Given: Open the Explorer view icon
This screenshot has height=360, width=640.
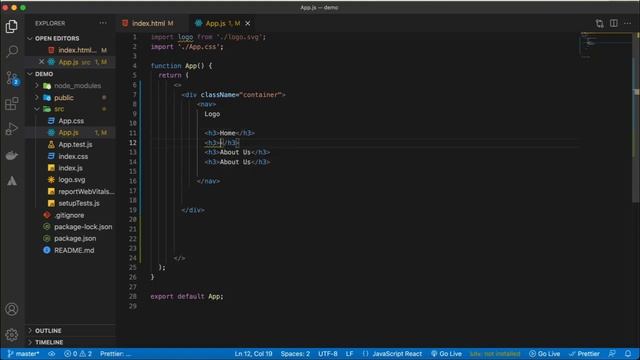Looking at the screenshot, I should [12, 27].
